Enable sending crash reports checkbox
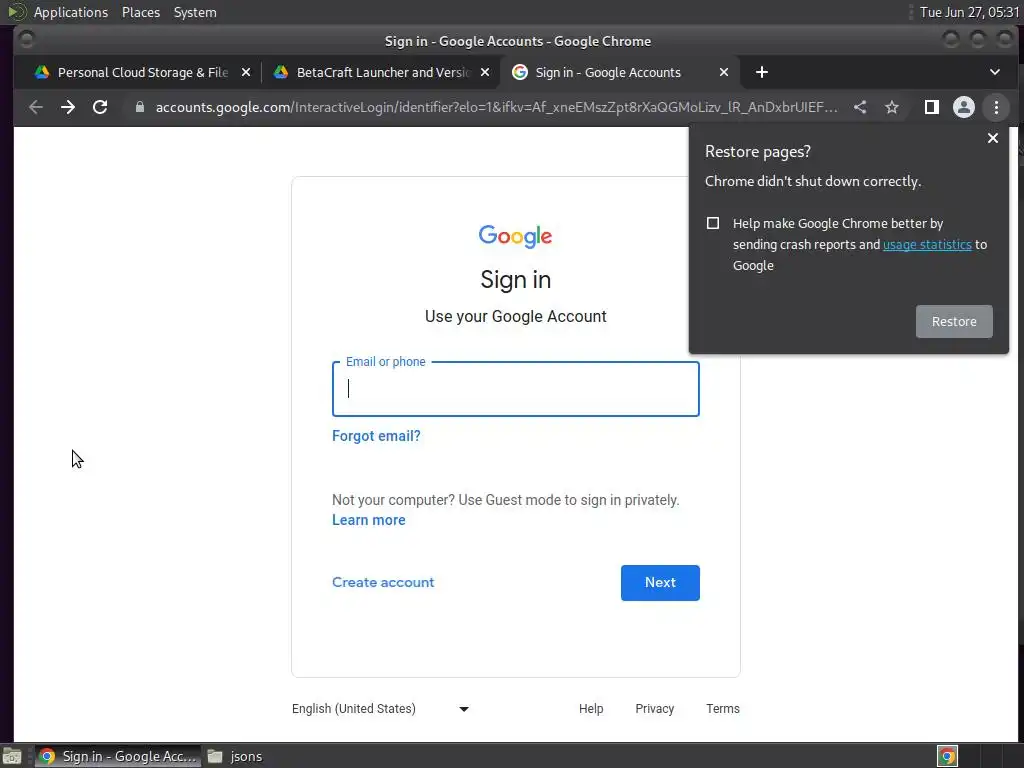The width and height of the screenshot is (1024, 768). point(712,223)
